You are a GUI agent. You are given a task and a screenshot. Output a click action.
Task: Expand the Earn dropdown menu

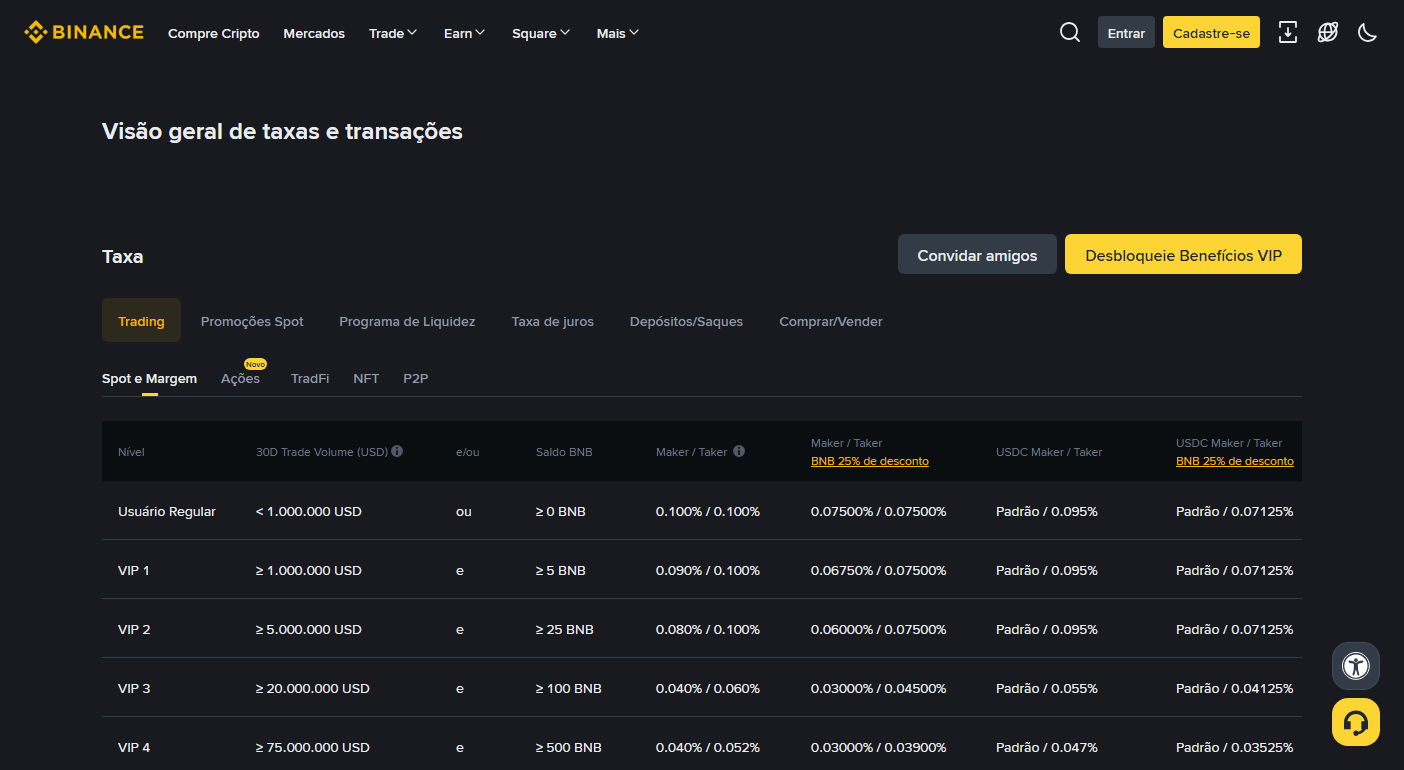pos(465,33)
